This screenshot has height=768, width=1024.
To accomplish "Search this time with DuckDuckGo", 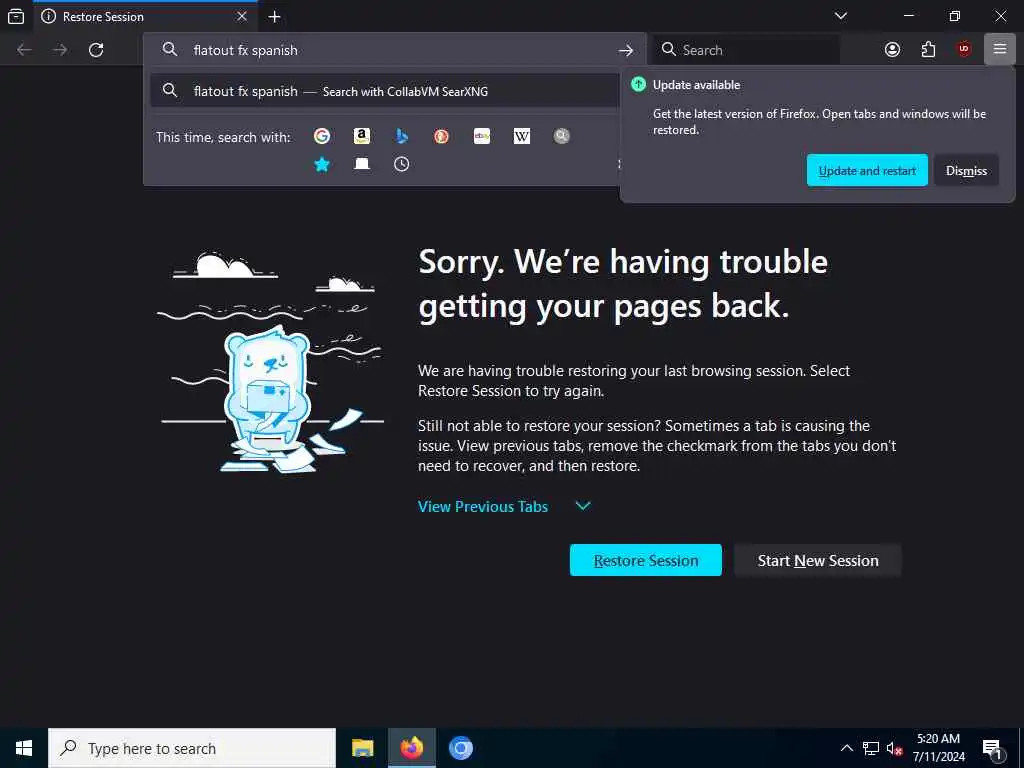I will tap(441, 136).
